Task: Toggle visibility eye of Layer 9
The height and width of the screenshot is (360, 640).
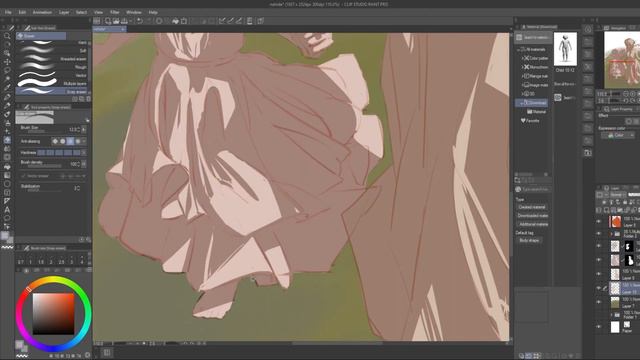Action: tap(599, 274)
